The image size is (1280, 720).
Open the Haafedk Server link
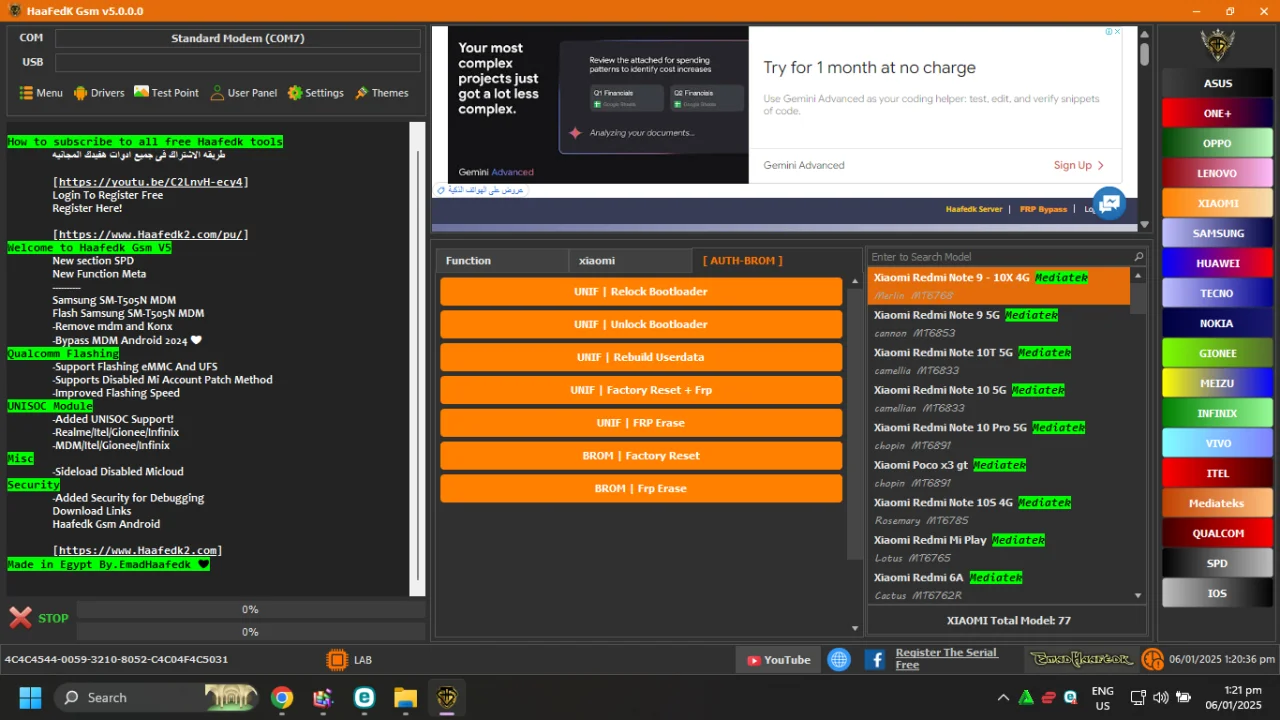click(x=974, y=209)
